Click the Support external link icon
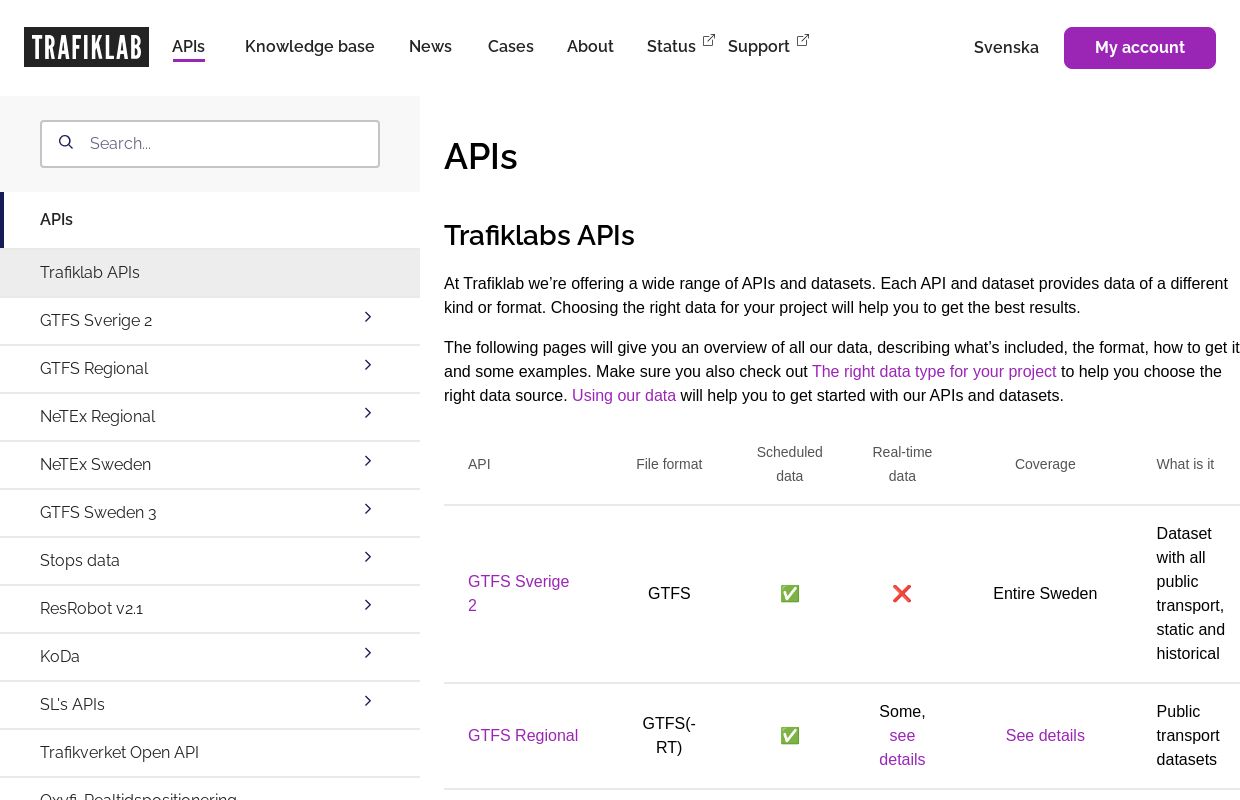1240x800 pixels. click(803, 40)
